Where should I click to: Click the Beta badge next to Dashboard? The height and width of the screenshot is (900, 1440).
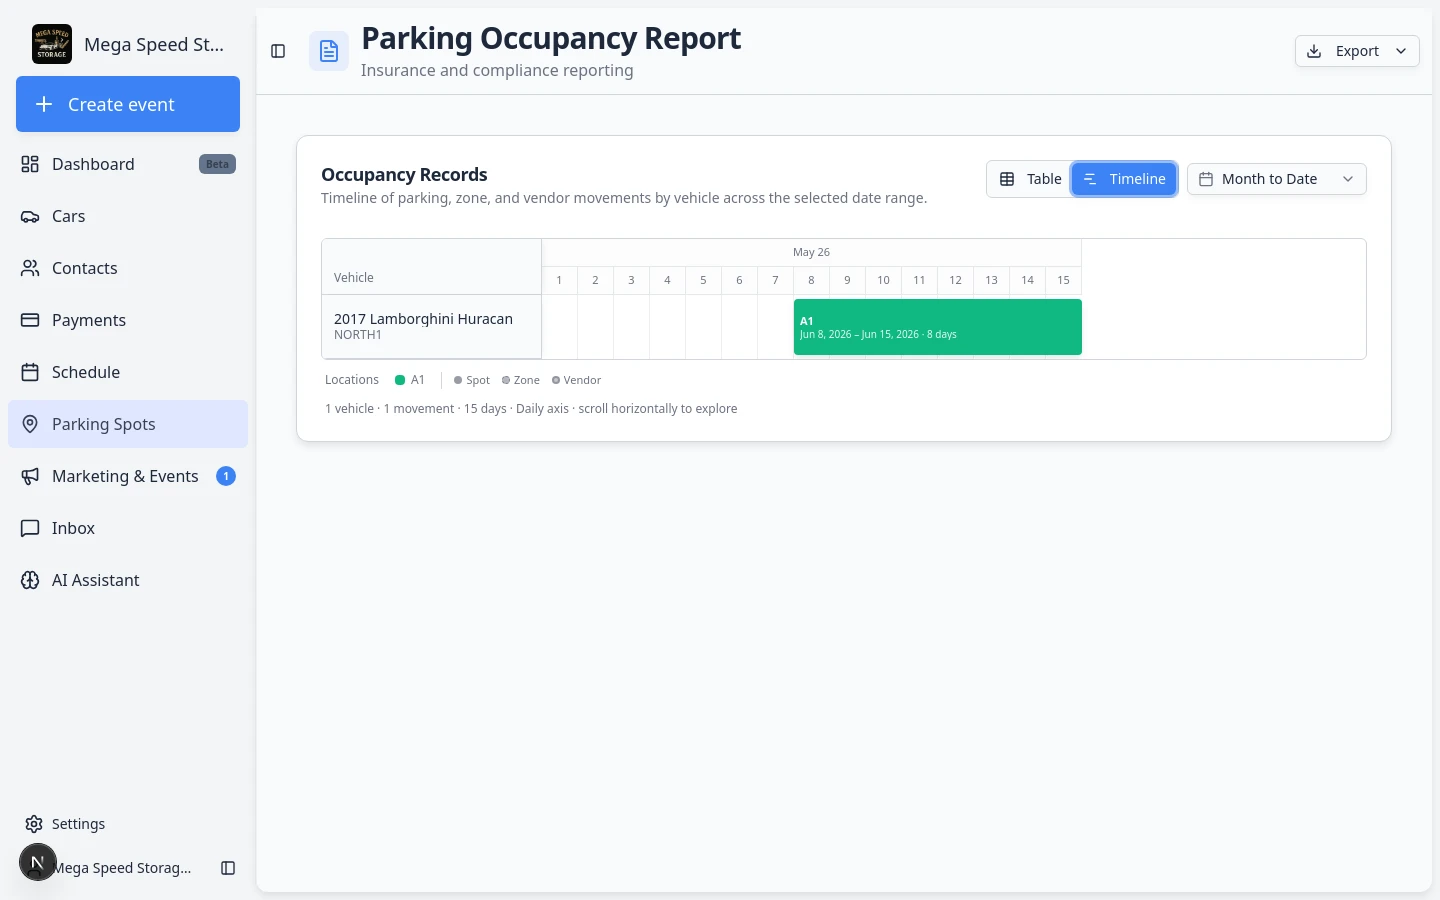click(217, 164)
